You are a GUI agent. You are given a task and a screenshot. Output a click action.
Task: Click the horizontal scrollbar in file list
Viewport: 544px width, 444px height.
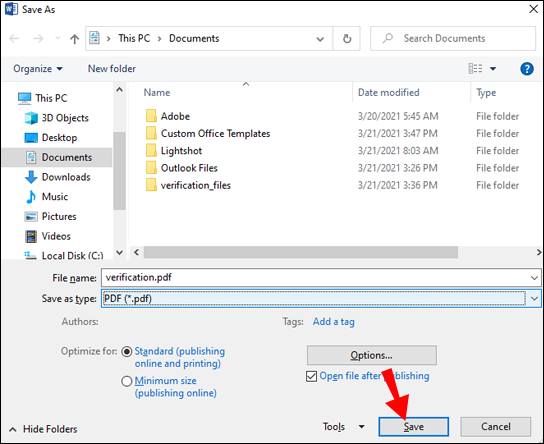tap(301, 252)
